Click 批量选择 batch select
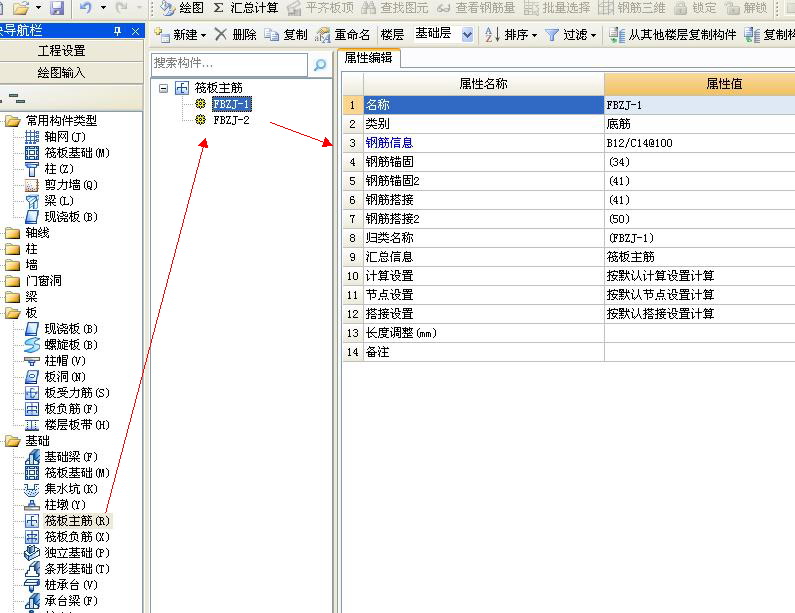Screen dimensions: 795x613 pos(557,8)
